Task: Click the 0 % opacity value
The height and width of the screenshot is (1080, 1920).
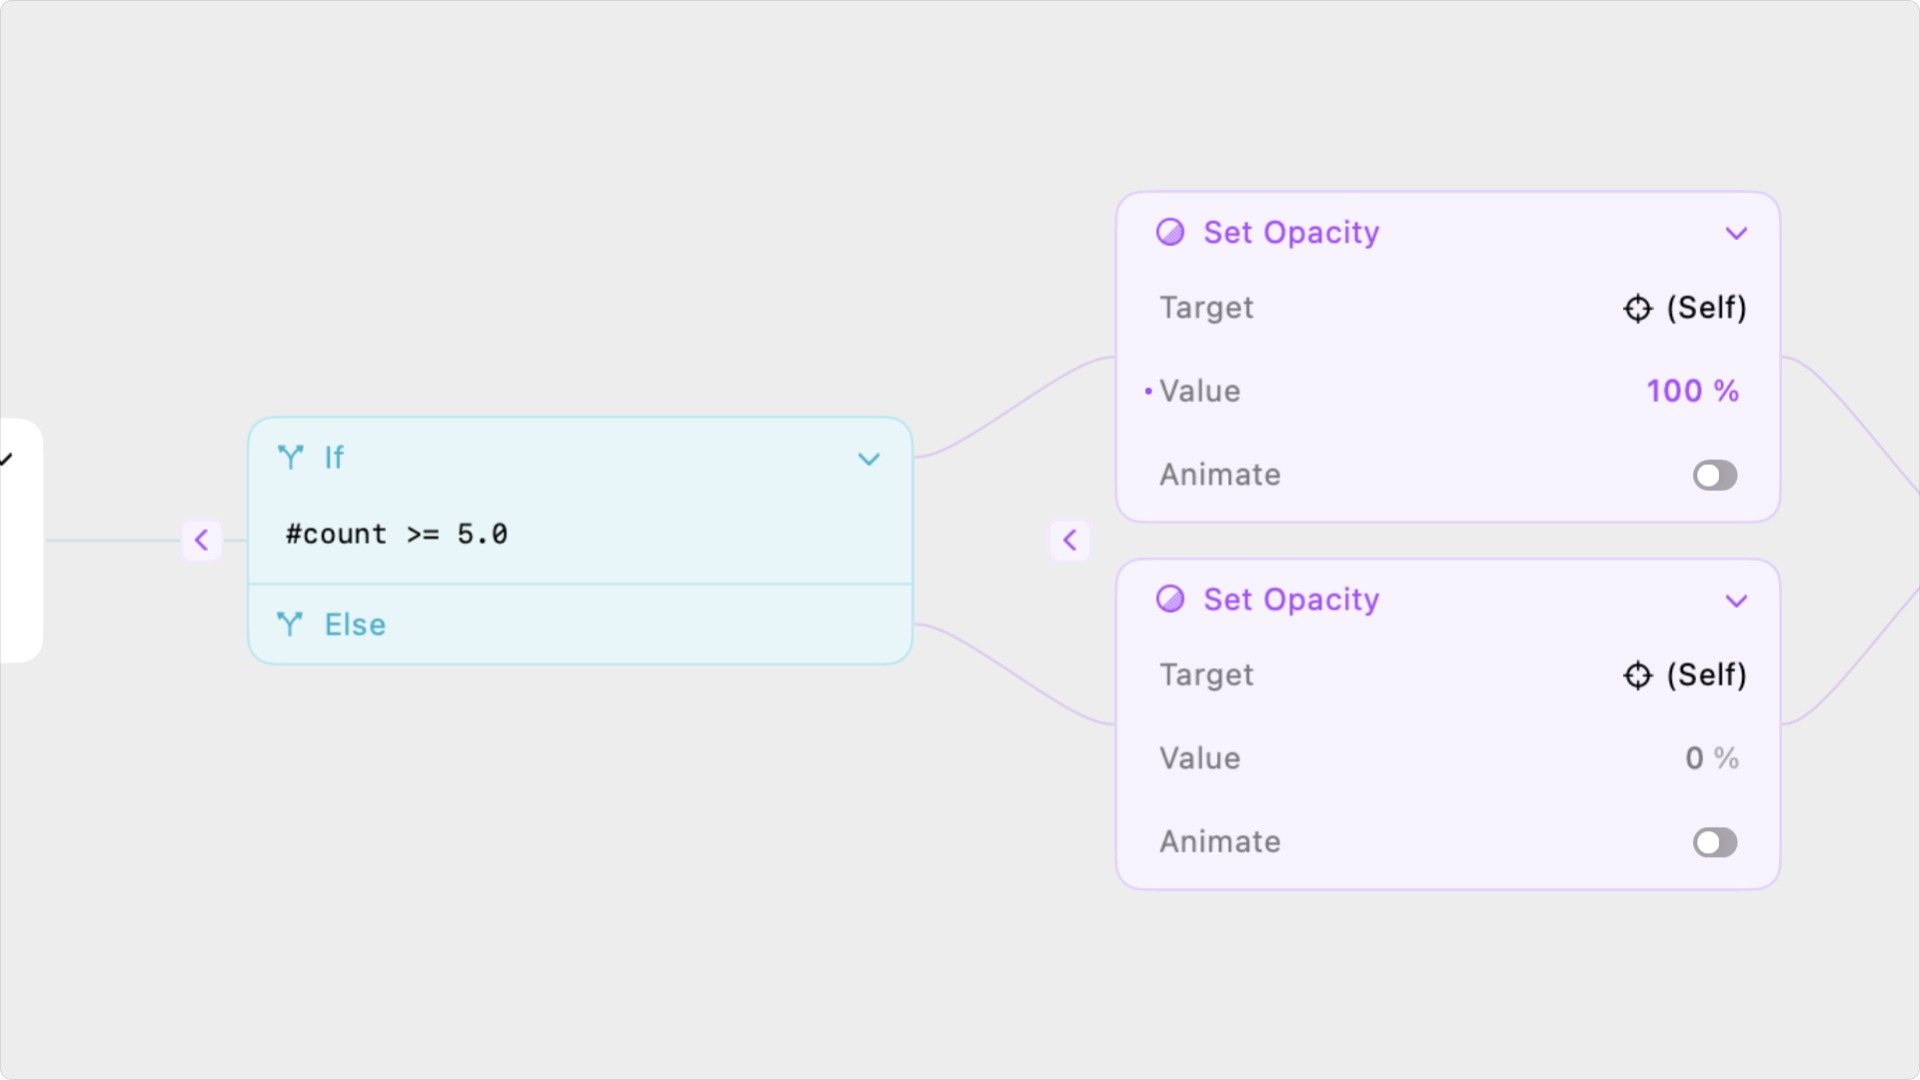Action: click(1711, 758)
